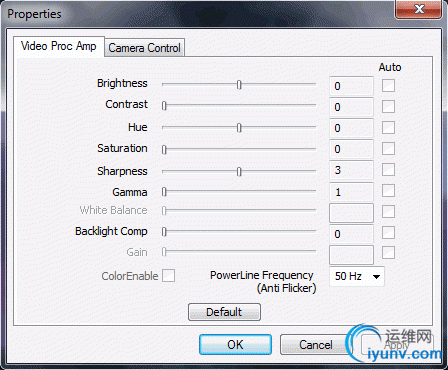Tick the Auto checkbox for Contrast

[x=388, y=106]
